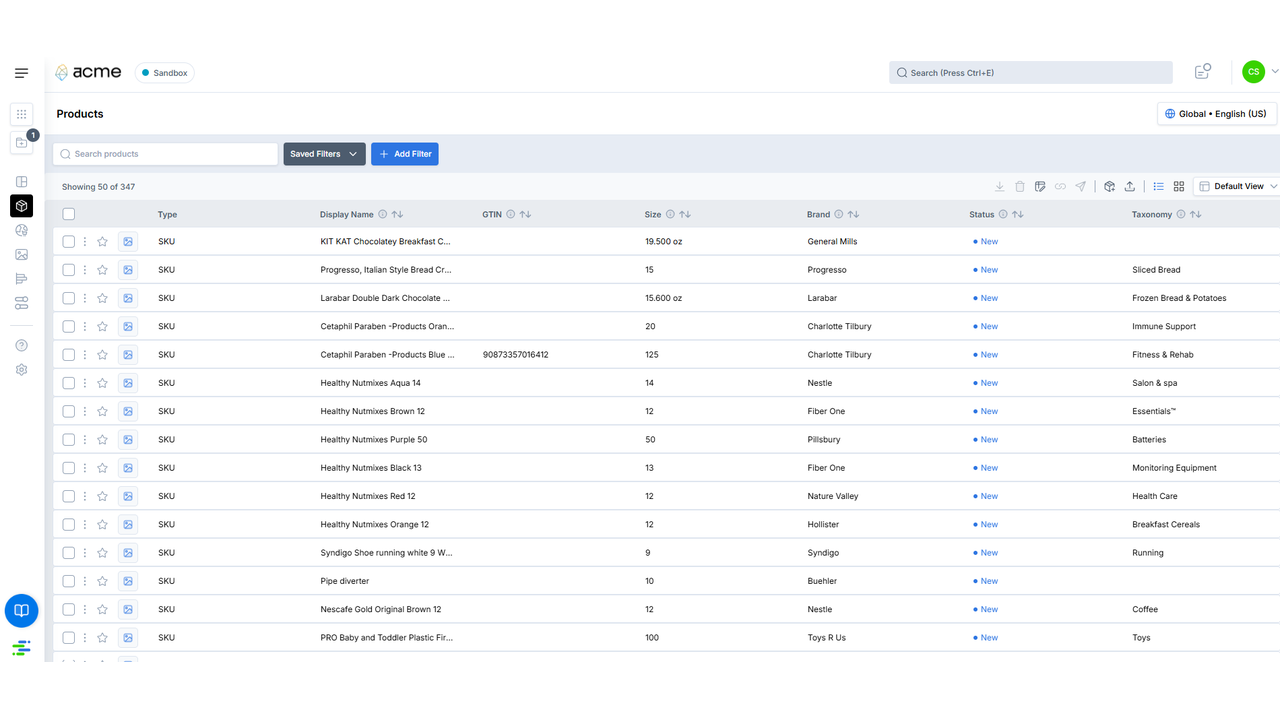The image size is (1280, 720).
Task: Sort by GTIN column arrows
Action: tap(525, 215)
